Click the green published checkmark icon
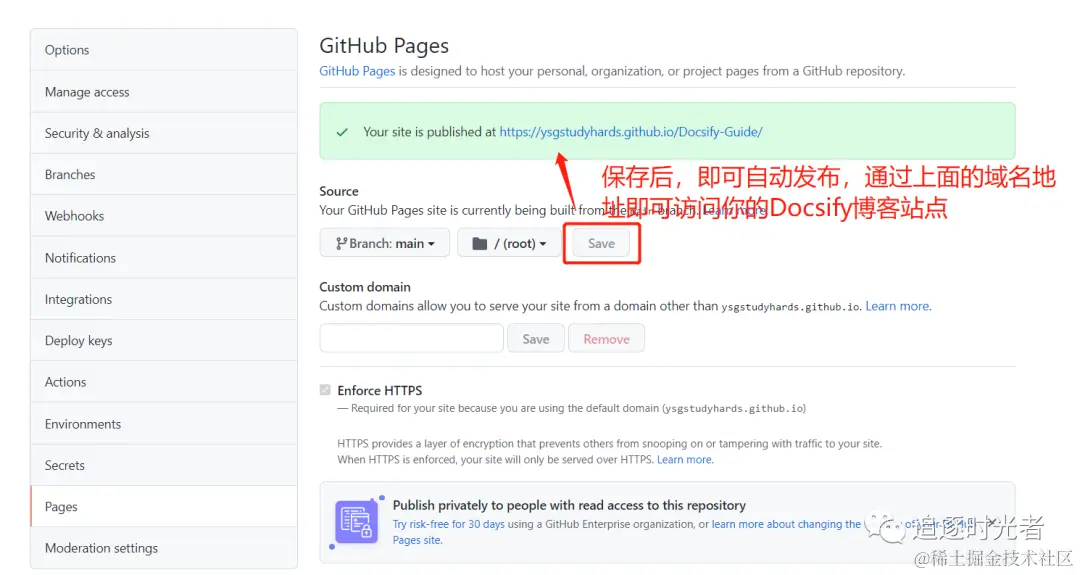Viewport: 1080px width, 575px height. click(x=342, y=132)
